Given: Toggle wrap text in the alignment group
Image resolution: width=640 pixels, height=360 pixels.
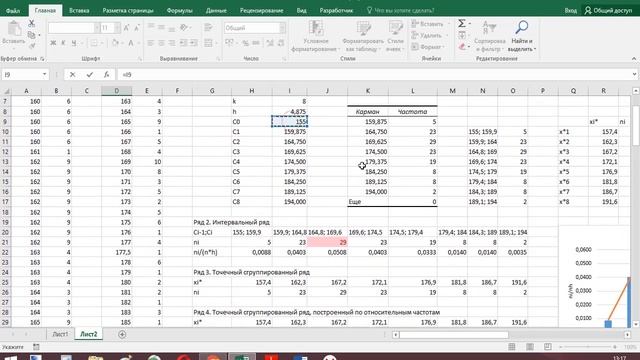Looking at the screenshot, I should 209,27.
